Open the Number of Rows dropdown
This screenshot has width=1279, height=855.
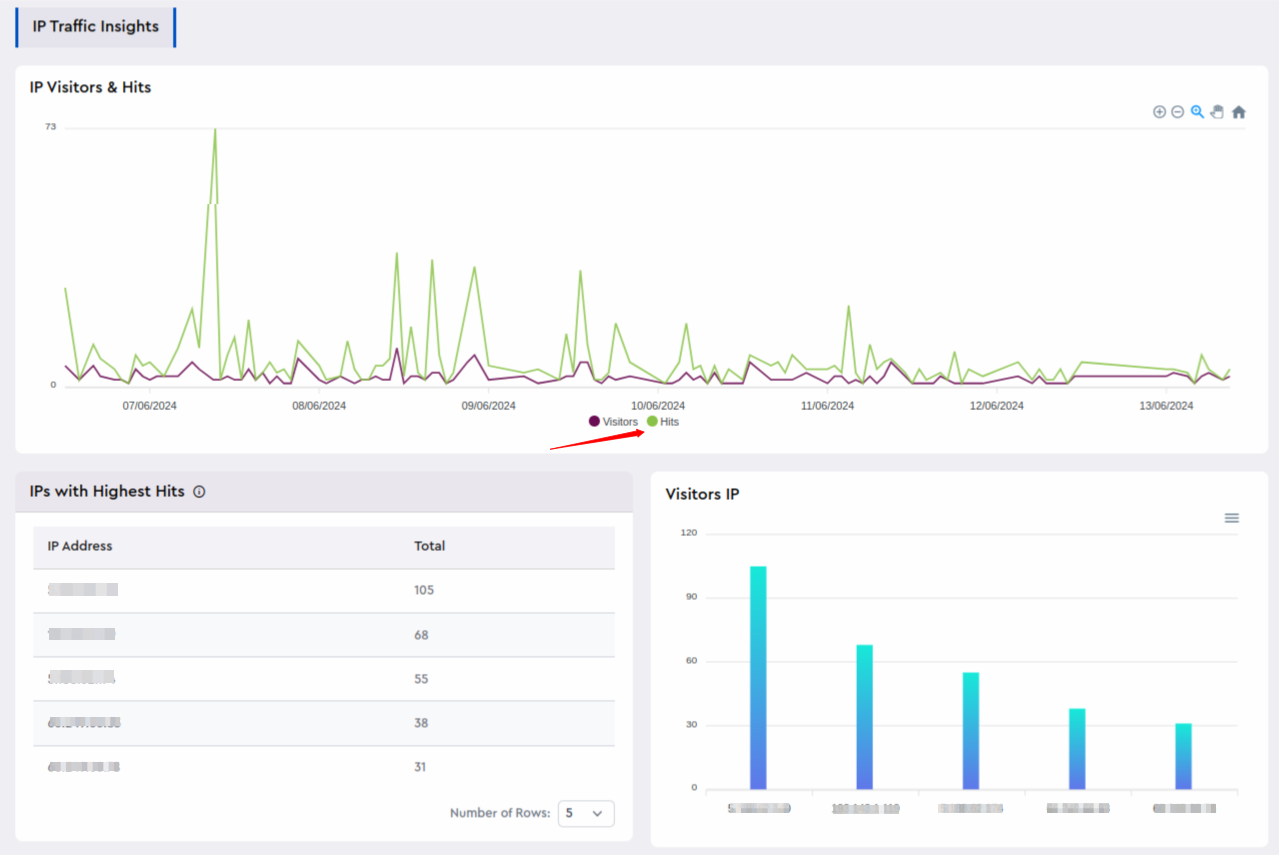(586, 813)
